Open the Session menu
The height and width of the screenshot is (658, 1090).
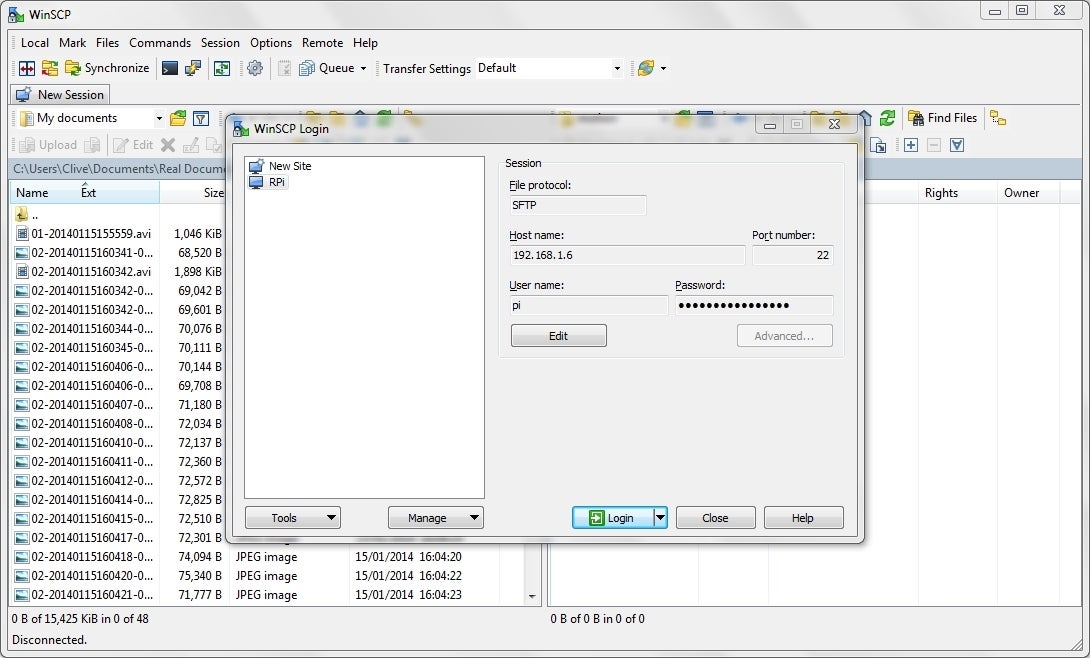[220, 43]
